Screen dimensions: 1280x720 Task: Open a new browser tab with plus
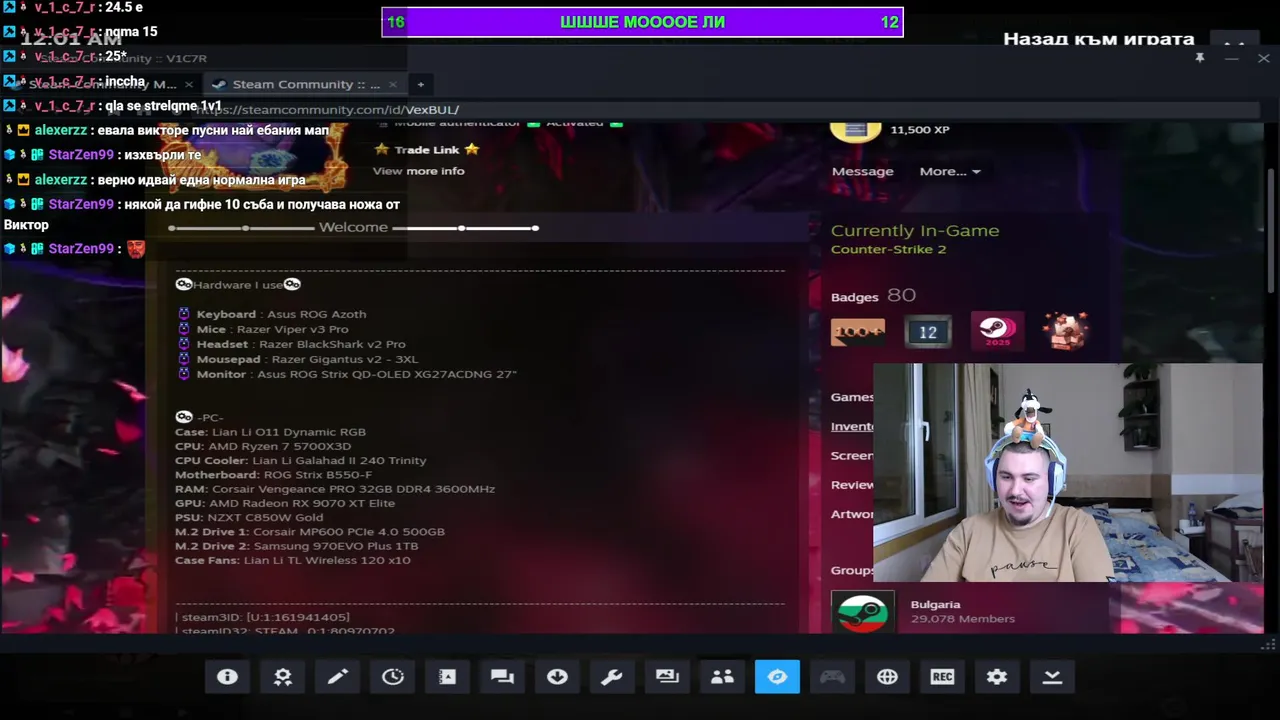421,84
